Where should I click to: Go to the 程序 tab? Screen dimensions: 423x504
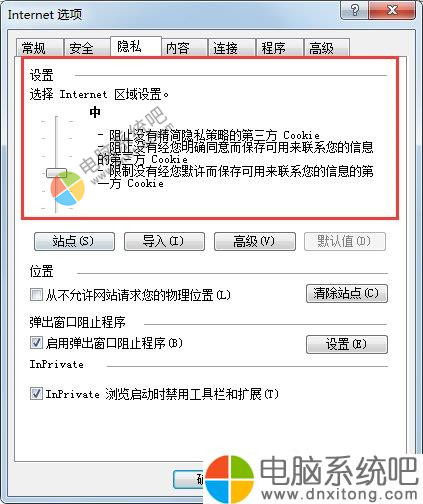[x=279, y=48]
